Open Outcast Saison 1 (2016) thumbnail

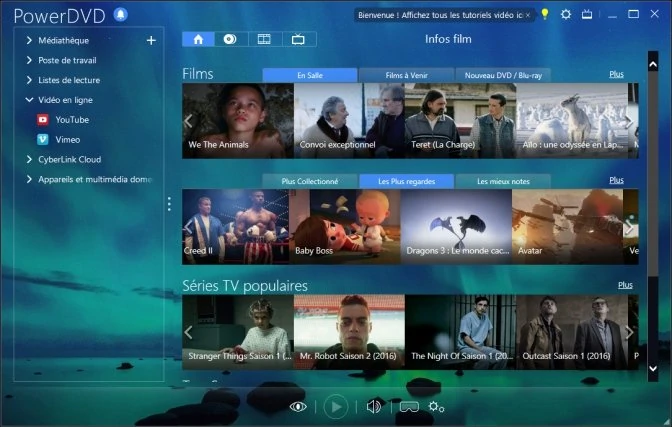pyautogui.click(x=572, y=332)
